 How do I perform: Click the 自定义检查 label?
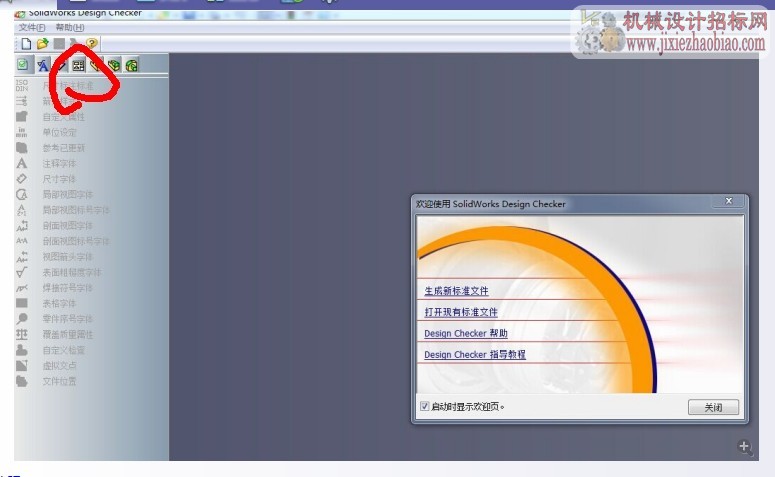[64, 350]
